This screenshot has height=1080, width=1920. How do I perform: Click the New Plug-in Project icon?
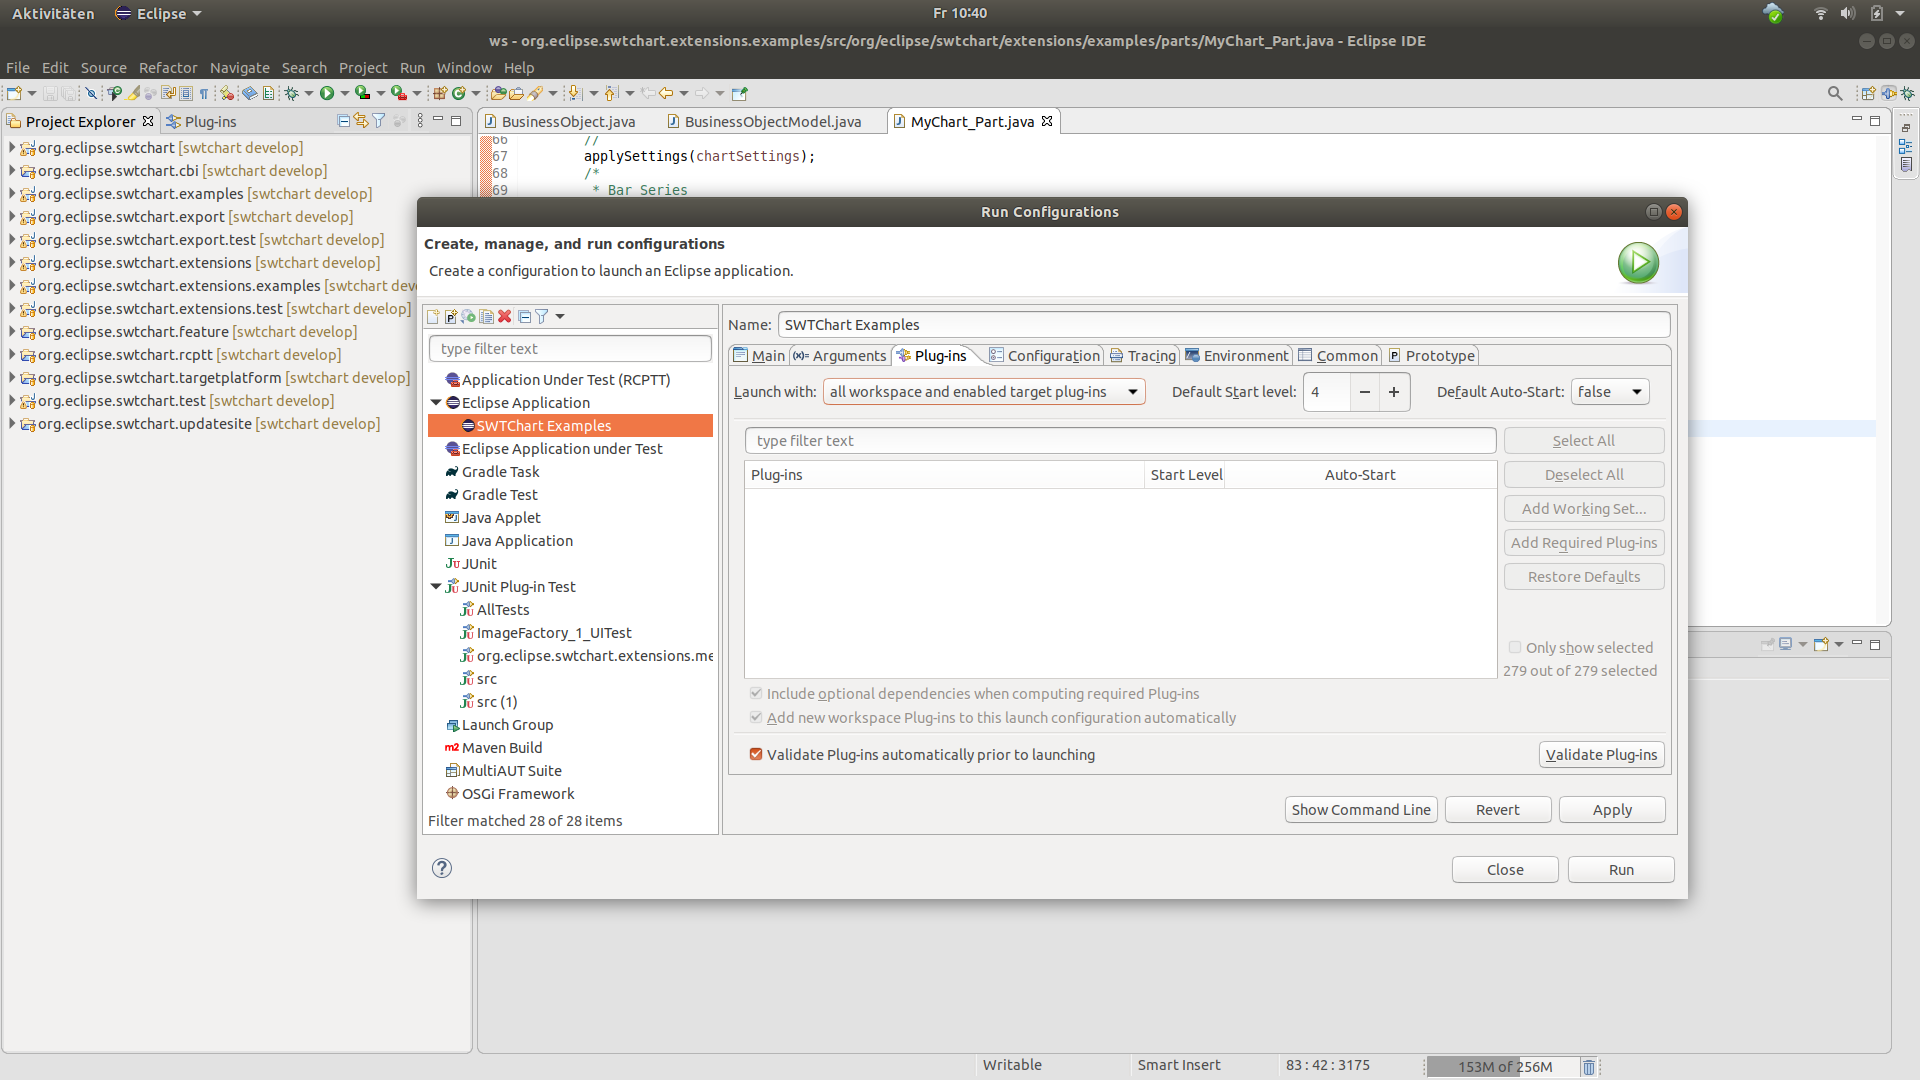coord(439,93)
